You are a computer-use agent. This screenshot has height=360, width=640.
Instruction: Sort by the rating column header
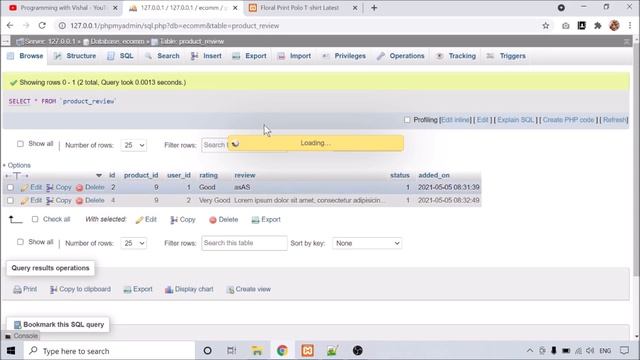click(208, 175)
